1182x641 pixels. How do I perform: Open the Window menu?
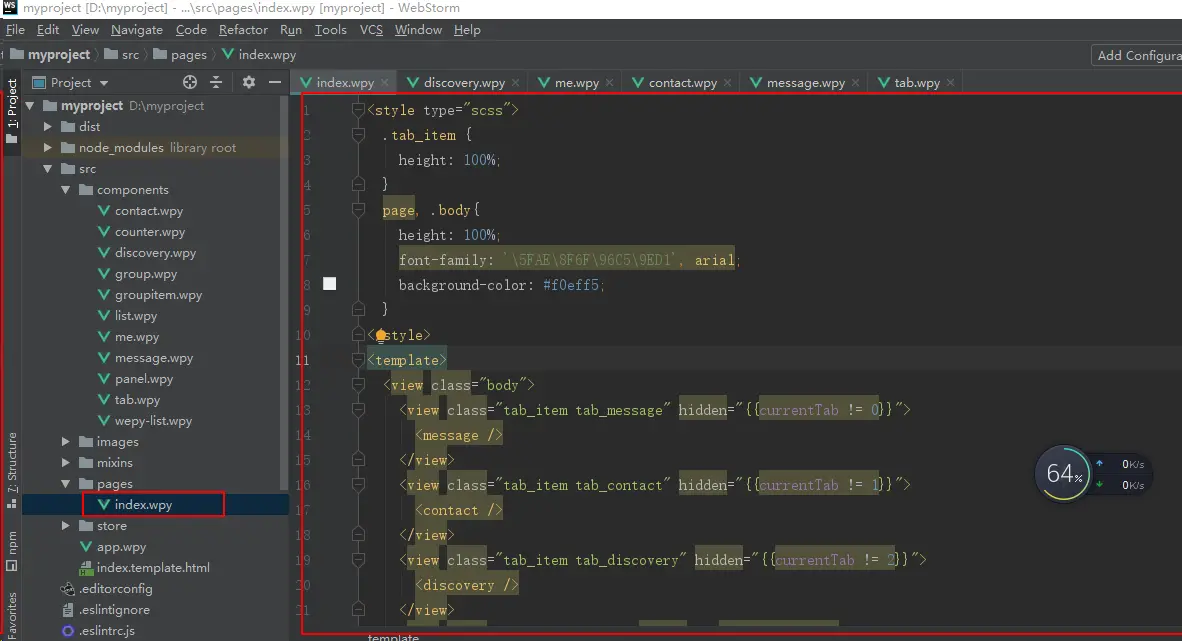pyautogui.click(x=418, y=29)
